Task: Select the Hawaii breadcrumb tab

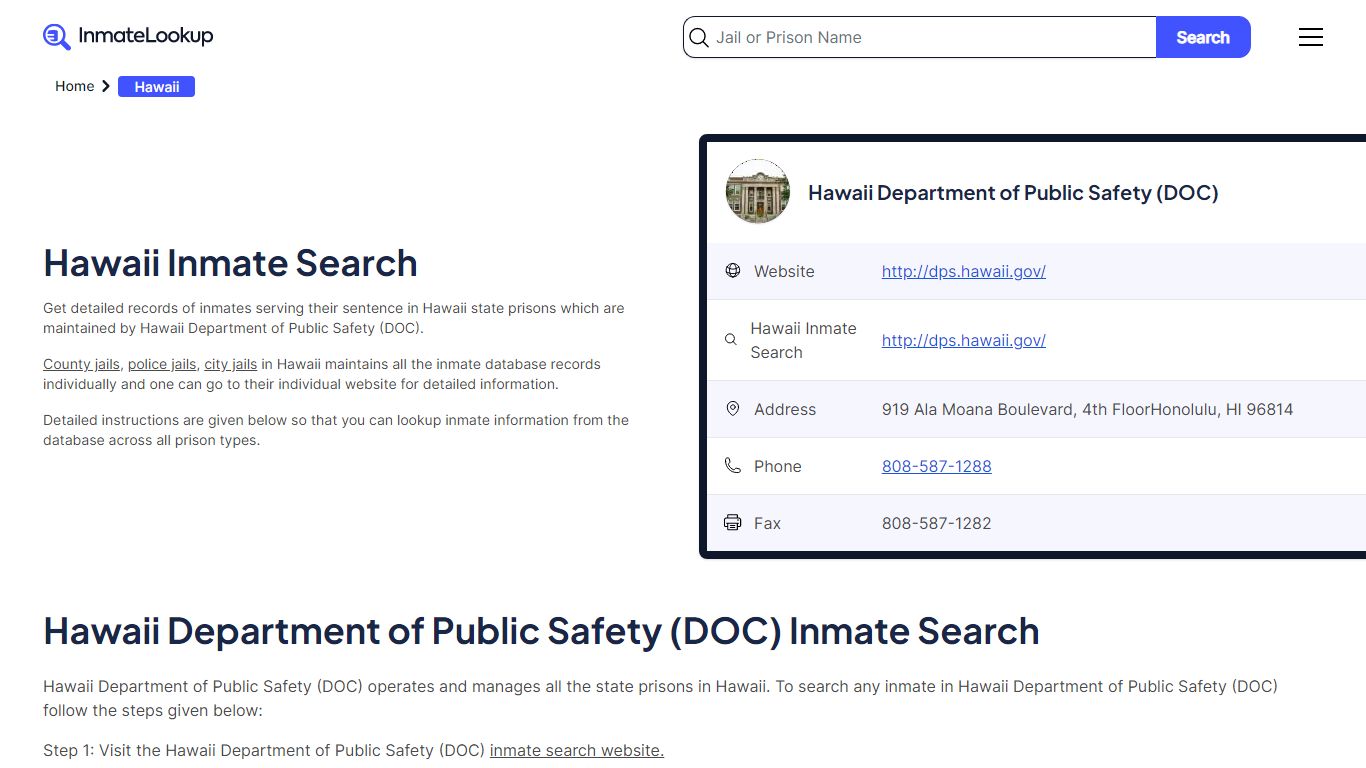Action: 157,87
